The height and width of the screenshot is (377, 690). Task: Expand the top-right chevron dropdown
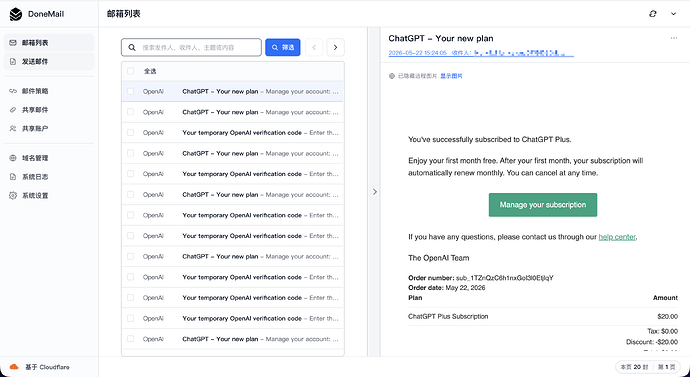pos(673,14)
